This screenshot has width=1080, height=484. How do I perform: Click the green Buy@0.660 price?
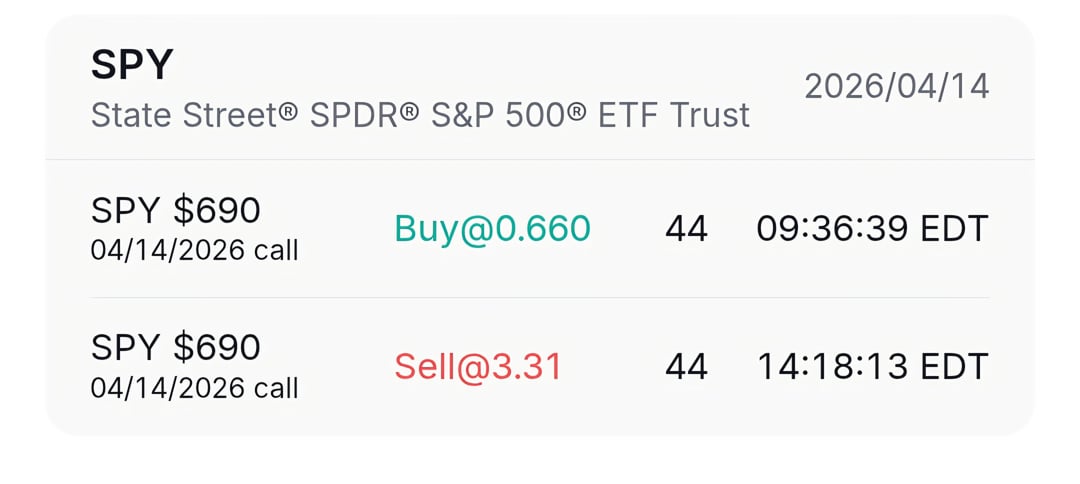493,229
